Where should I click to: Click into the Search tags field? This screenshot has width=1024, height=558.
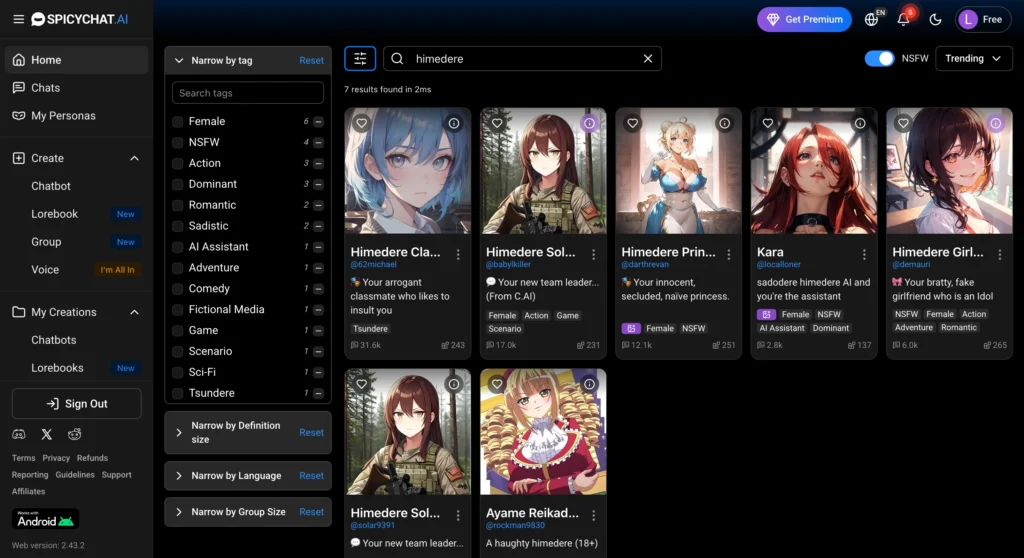pyautogui.click(x=248, y=93)
